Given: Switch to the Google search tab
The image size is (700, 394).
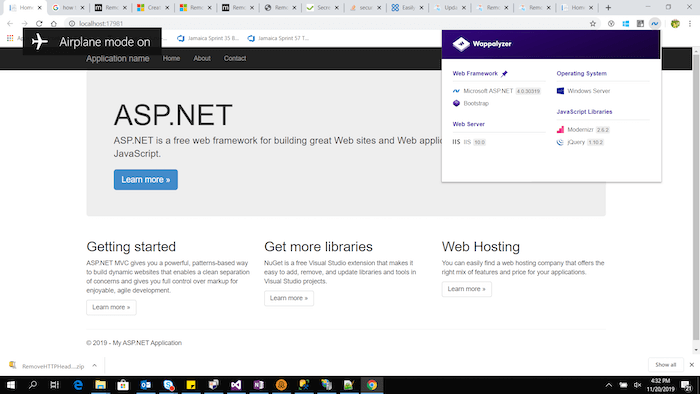Looking at the screenshot, I should (68, 8).
